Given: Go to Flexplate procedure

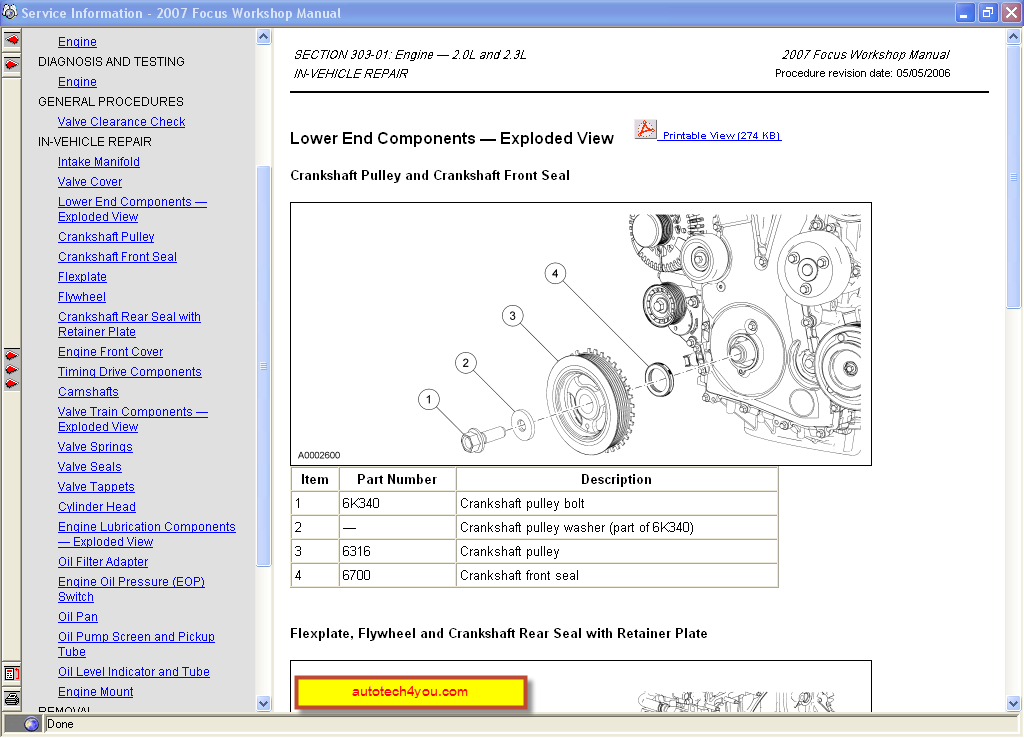Looking at the screenshot, I should pyautogui.click(x=82, y=277).
